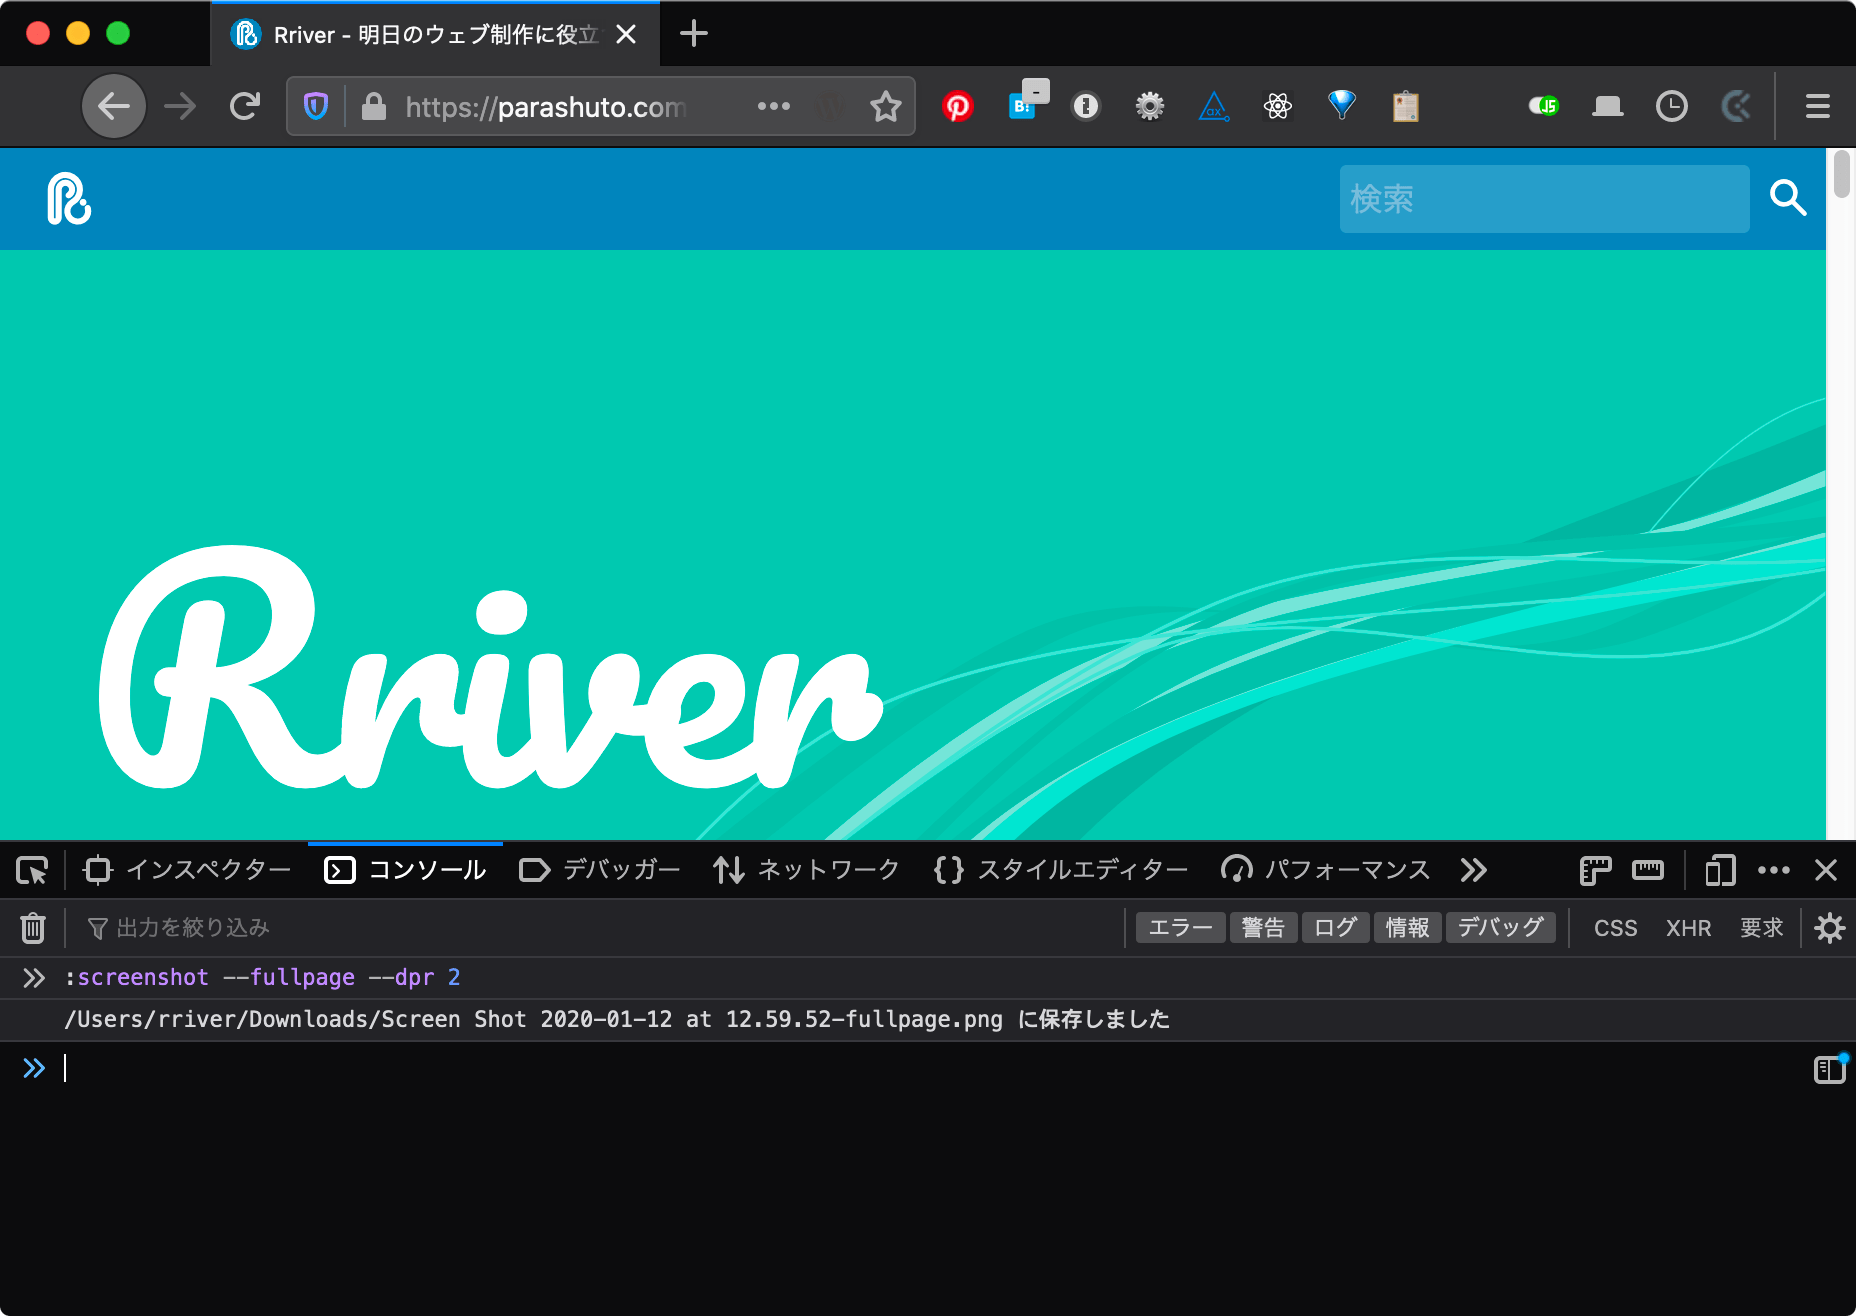Click the browser forward arrow

(x=180, y=106)
